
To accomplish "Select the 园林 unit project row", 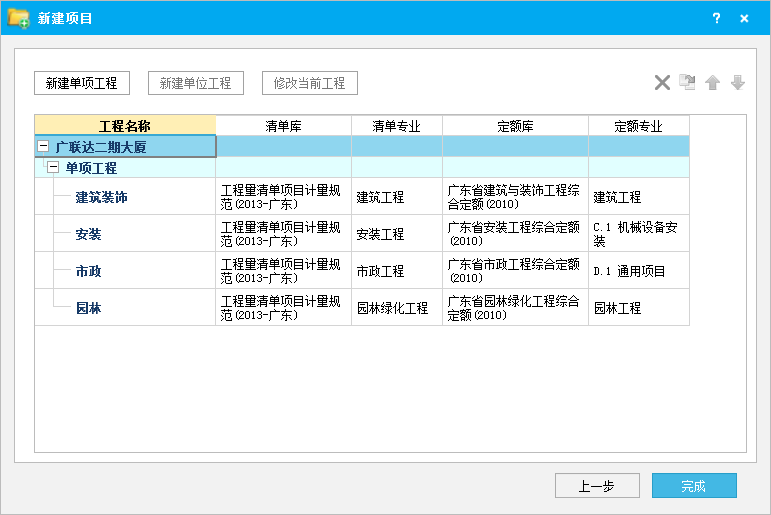I will (88, 308).
